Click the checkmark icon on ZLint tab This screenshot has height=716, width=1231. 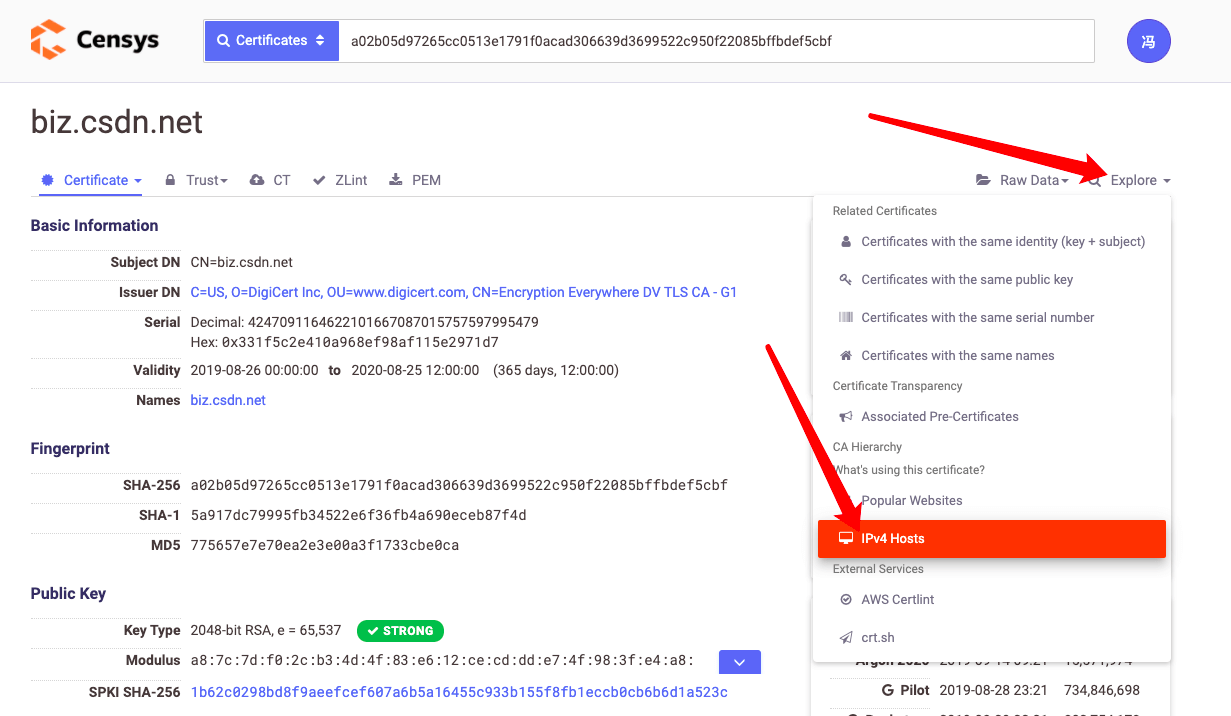tap(319, 180)
